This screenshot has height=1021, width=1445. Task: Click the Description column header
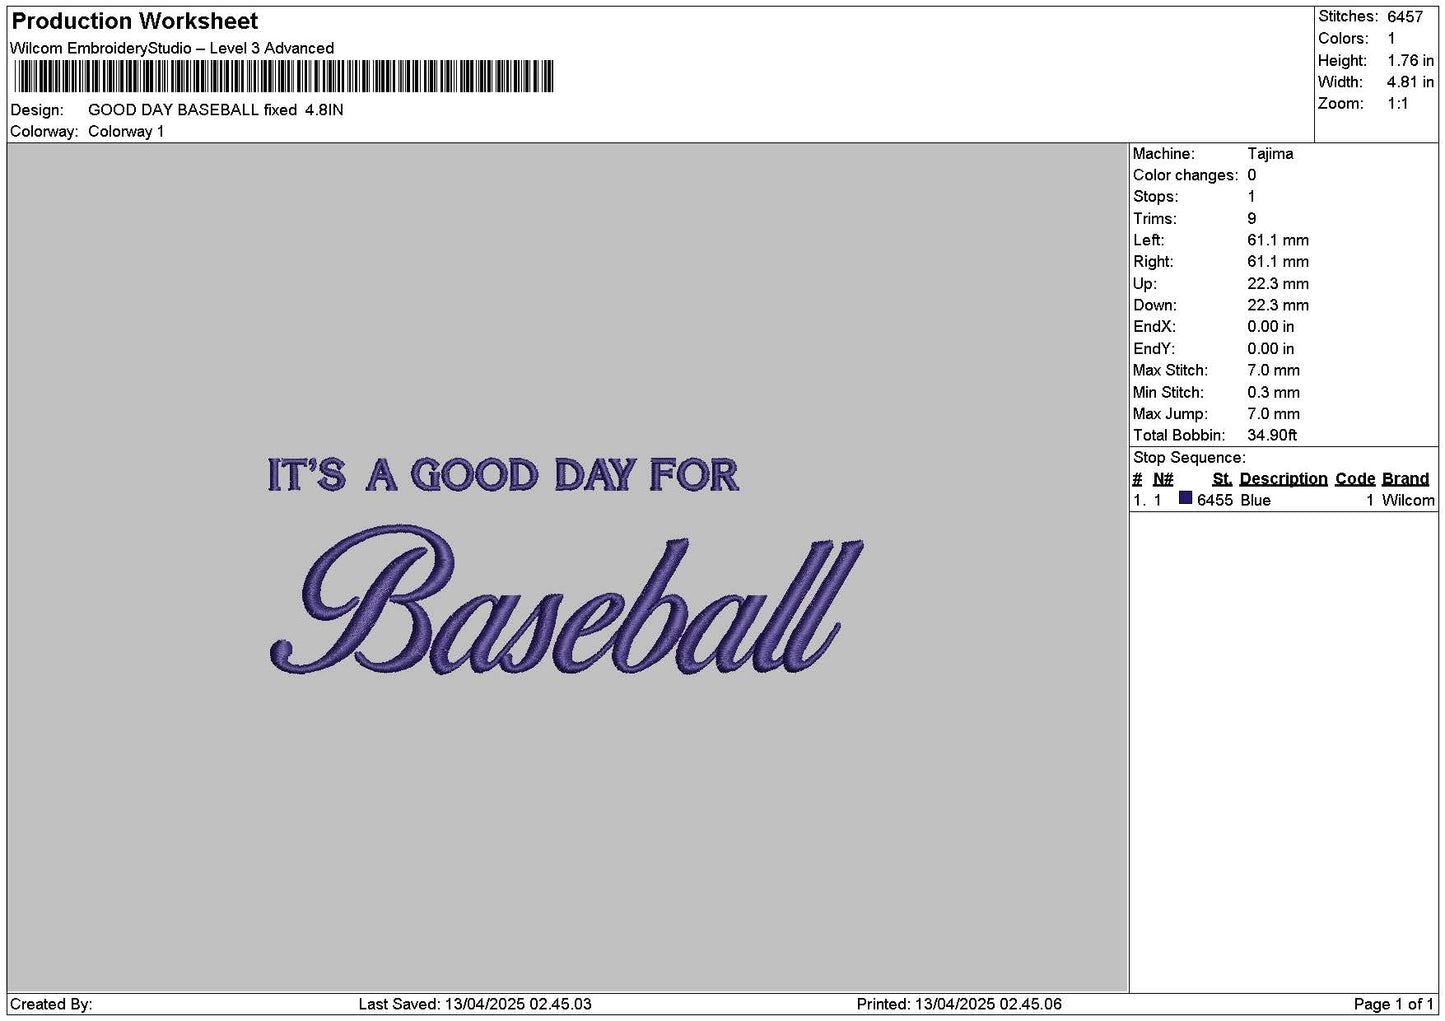tap(1283, 479)
